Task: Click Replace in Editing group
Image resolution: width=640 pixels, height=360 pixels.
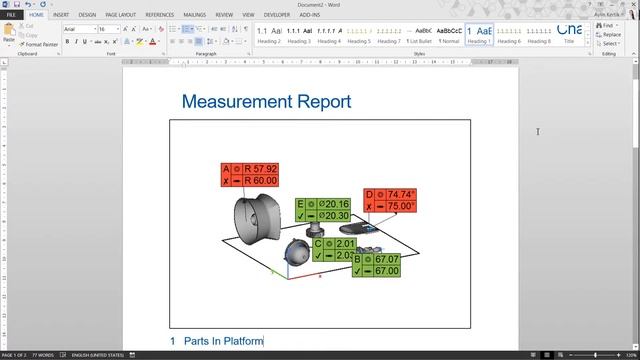Action: [609, 35]
